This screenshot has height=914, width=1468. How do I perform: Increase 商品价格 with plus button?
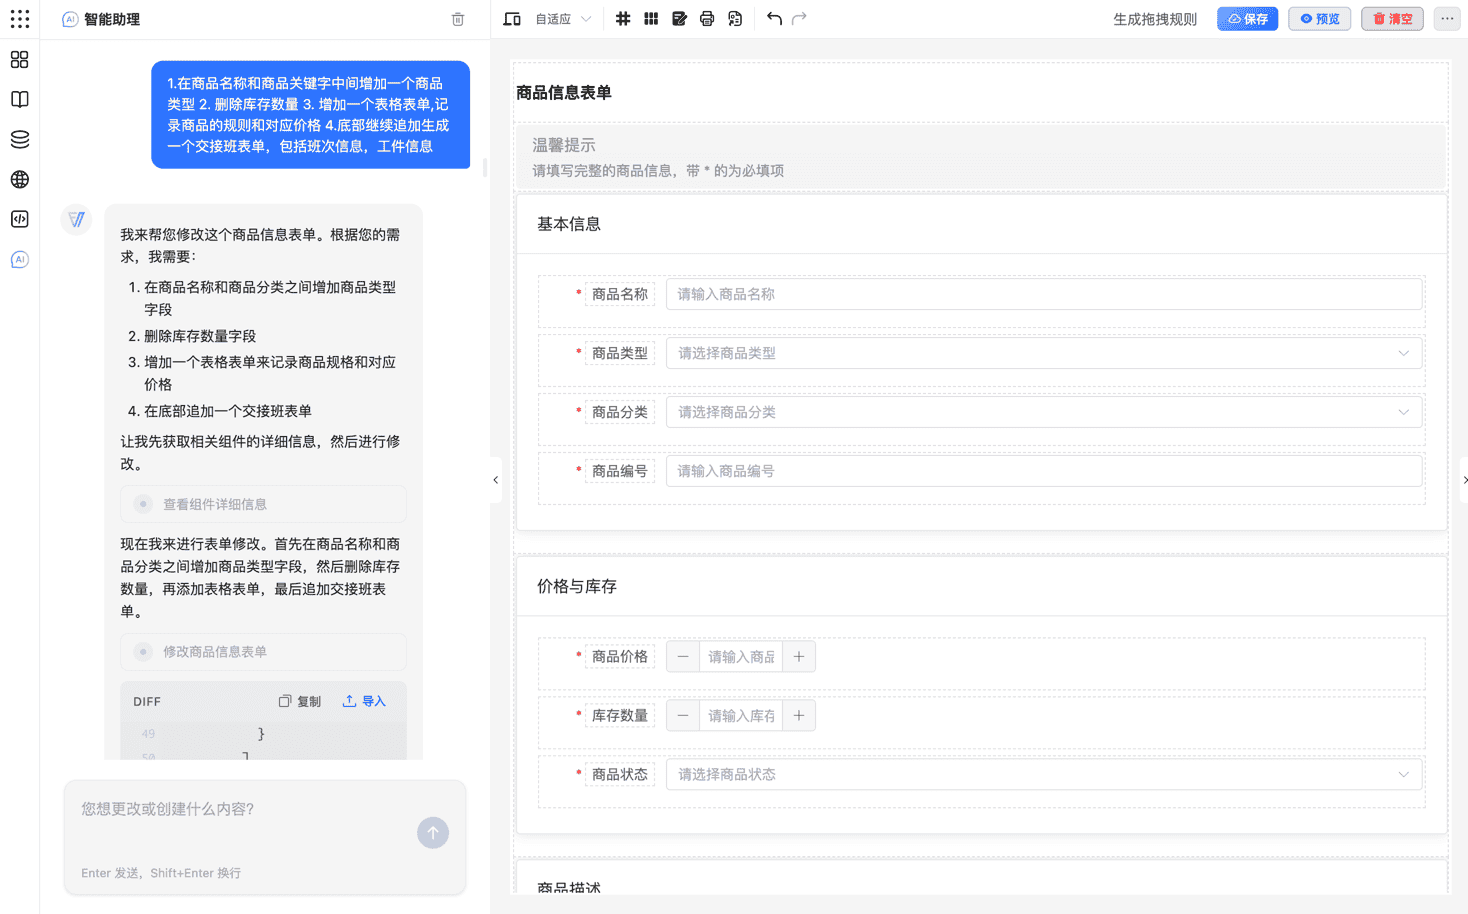click(799, 657)
